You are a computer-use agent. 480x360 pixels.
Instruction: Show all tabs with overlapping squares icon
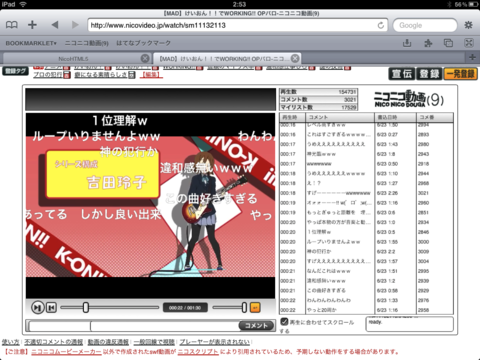pyautogui.click(x=448, y=43)
